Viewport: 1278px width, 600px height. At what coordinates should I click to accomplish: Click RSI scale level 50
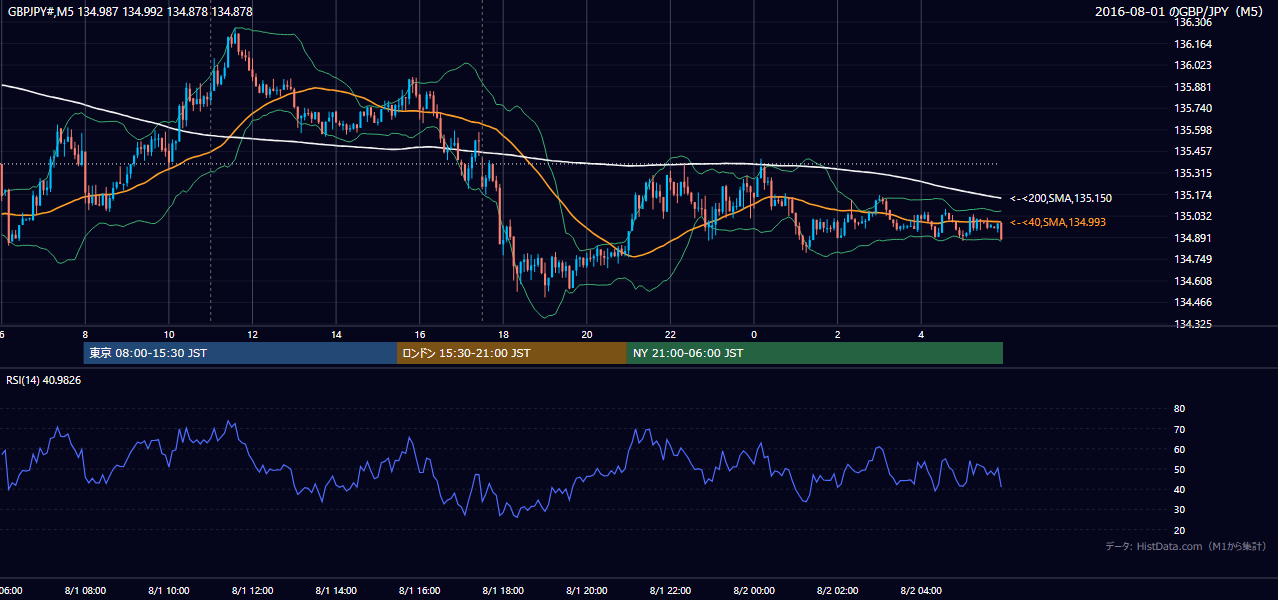tap(1180, 469)
